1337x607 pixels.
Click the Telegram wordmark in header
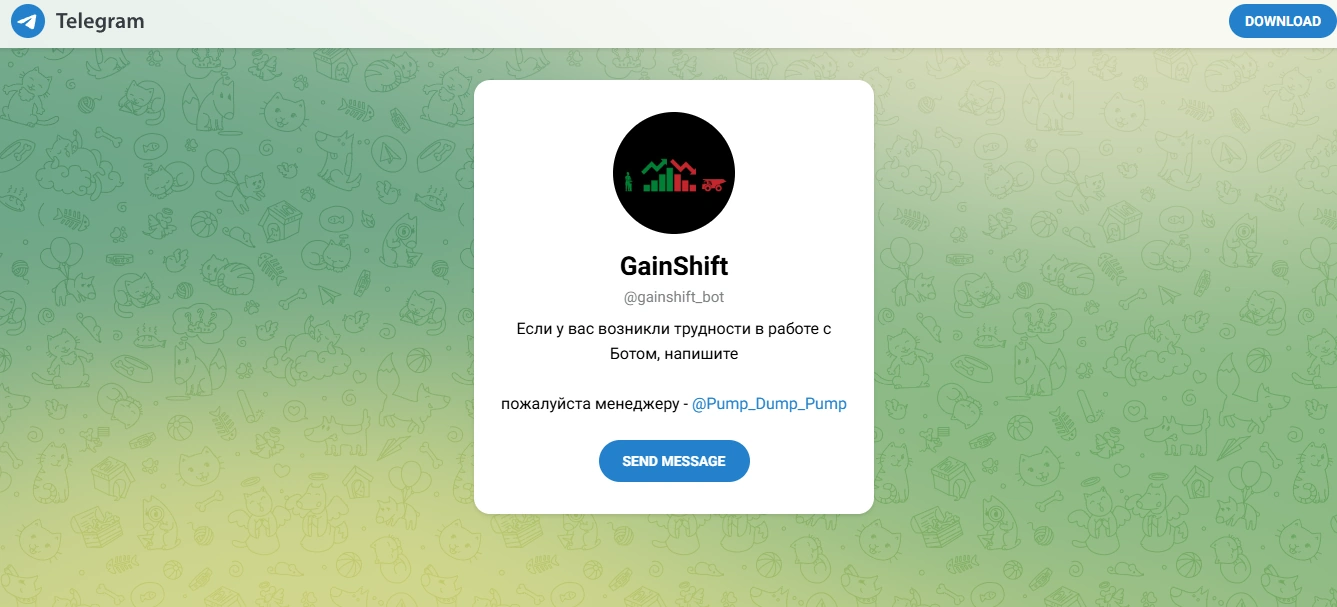(100, 21)
